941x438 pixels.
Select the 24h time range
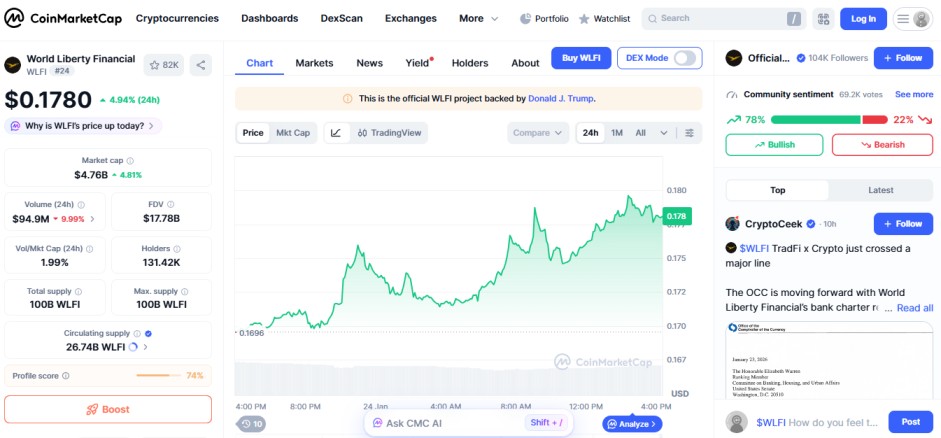click(591, 133)
